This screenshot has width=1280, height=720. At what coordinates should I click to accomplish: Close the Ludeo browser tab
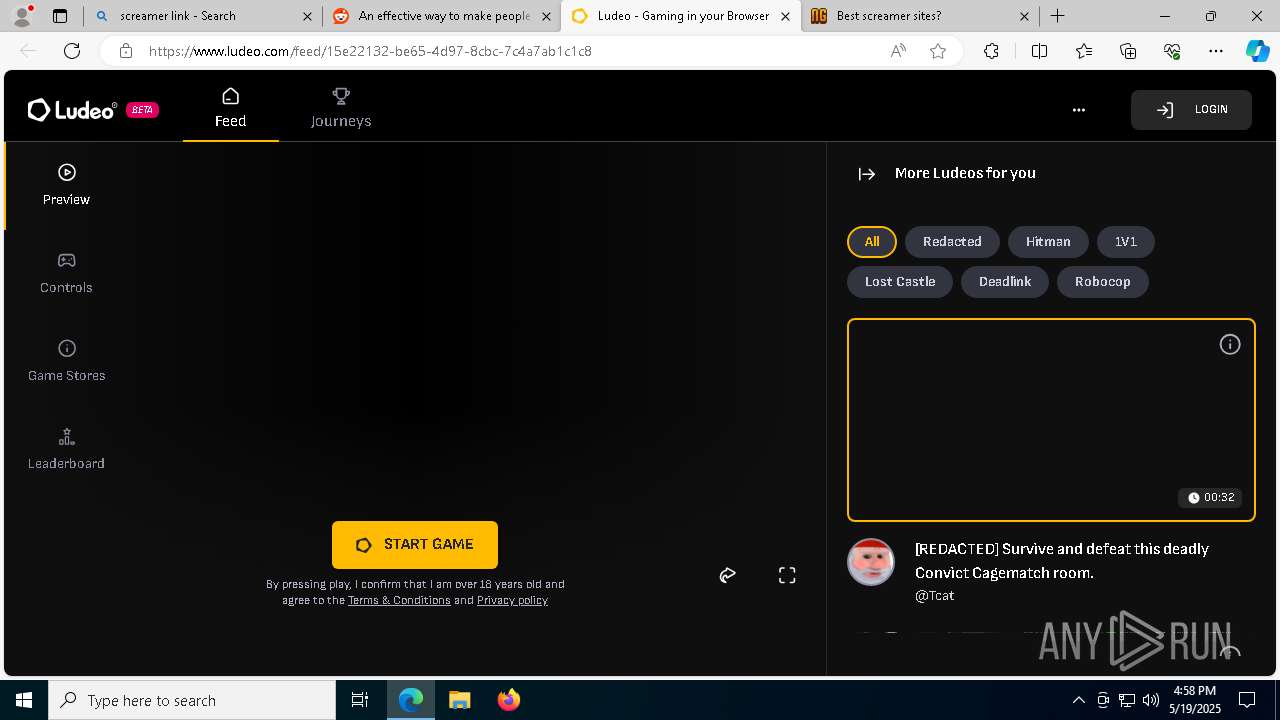786,16
